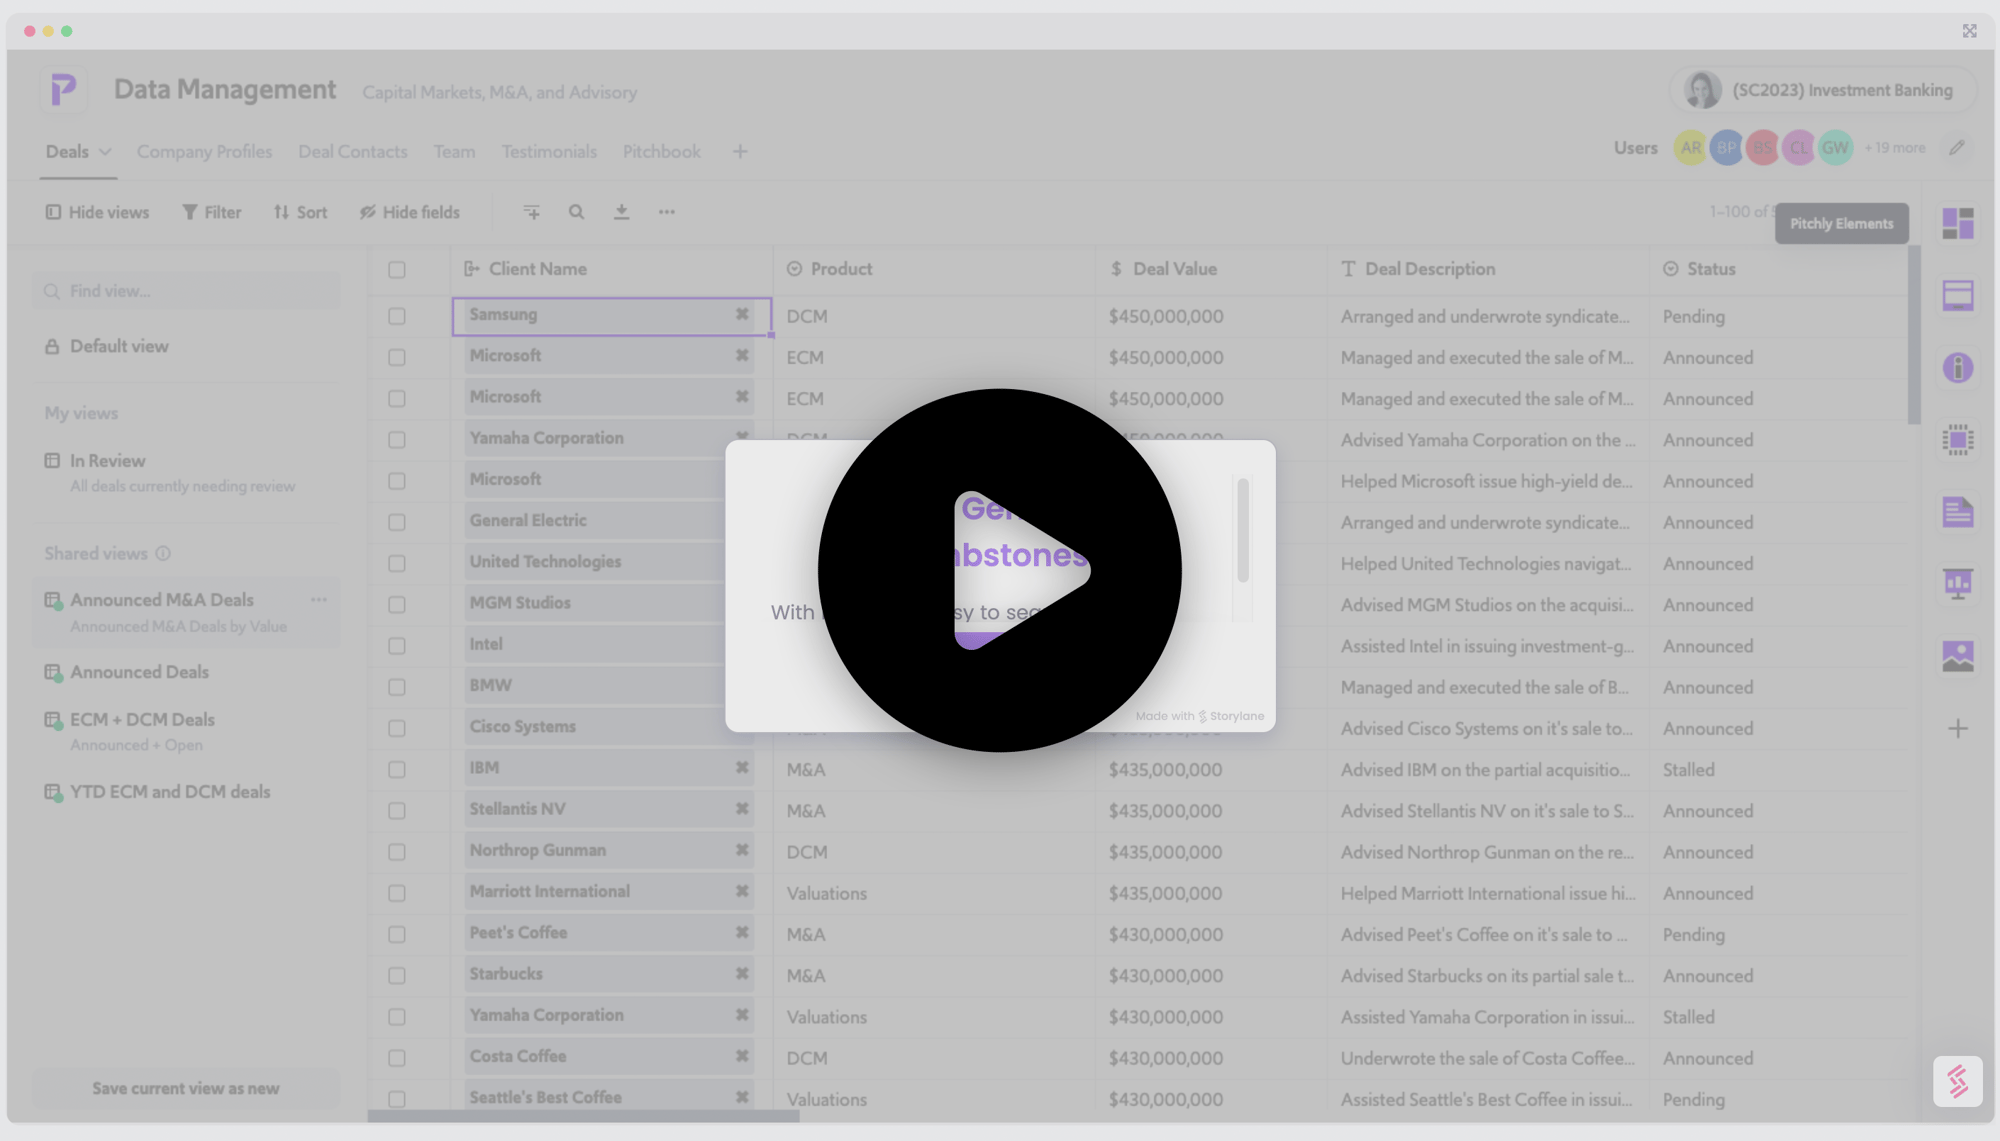
Task: Click the search icon in the toolbar
Action: (x=576, y=212)
